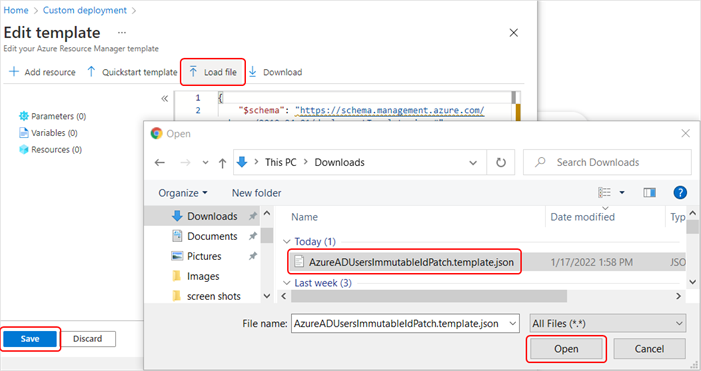Select AzureADUsersImmutableIdPatch.template.json file
The width and height of the screenshot is (701, 371).
(x=405, y=262)
